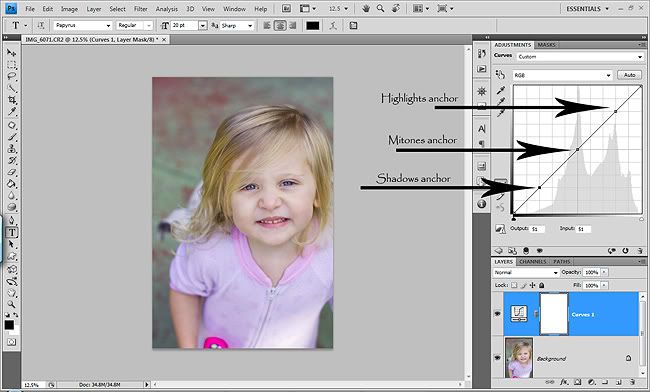Select the Zoom tool in toolbox
This screenshot has width=650, height=392.
[x=12, y=305]
